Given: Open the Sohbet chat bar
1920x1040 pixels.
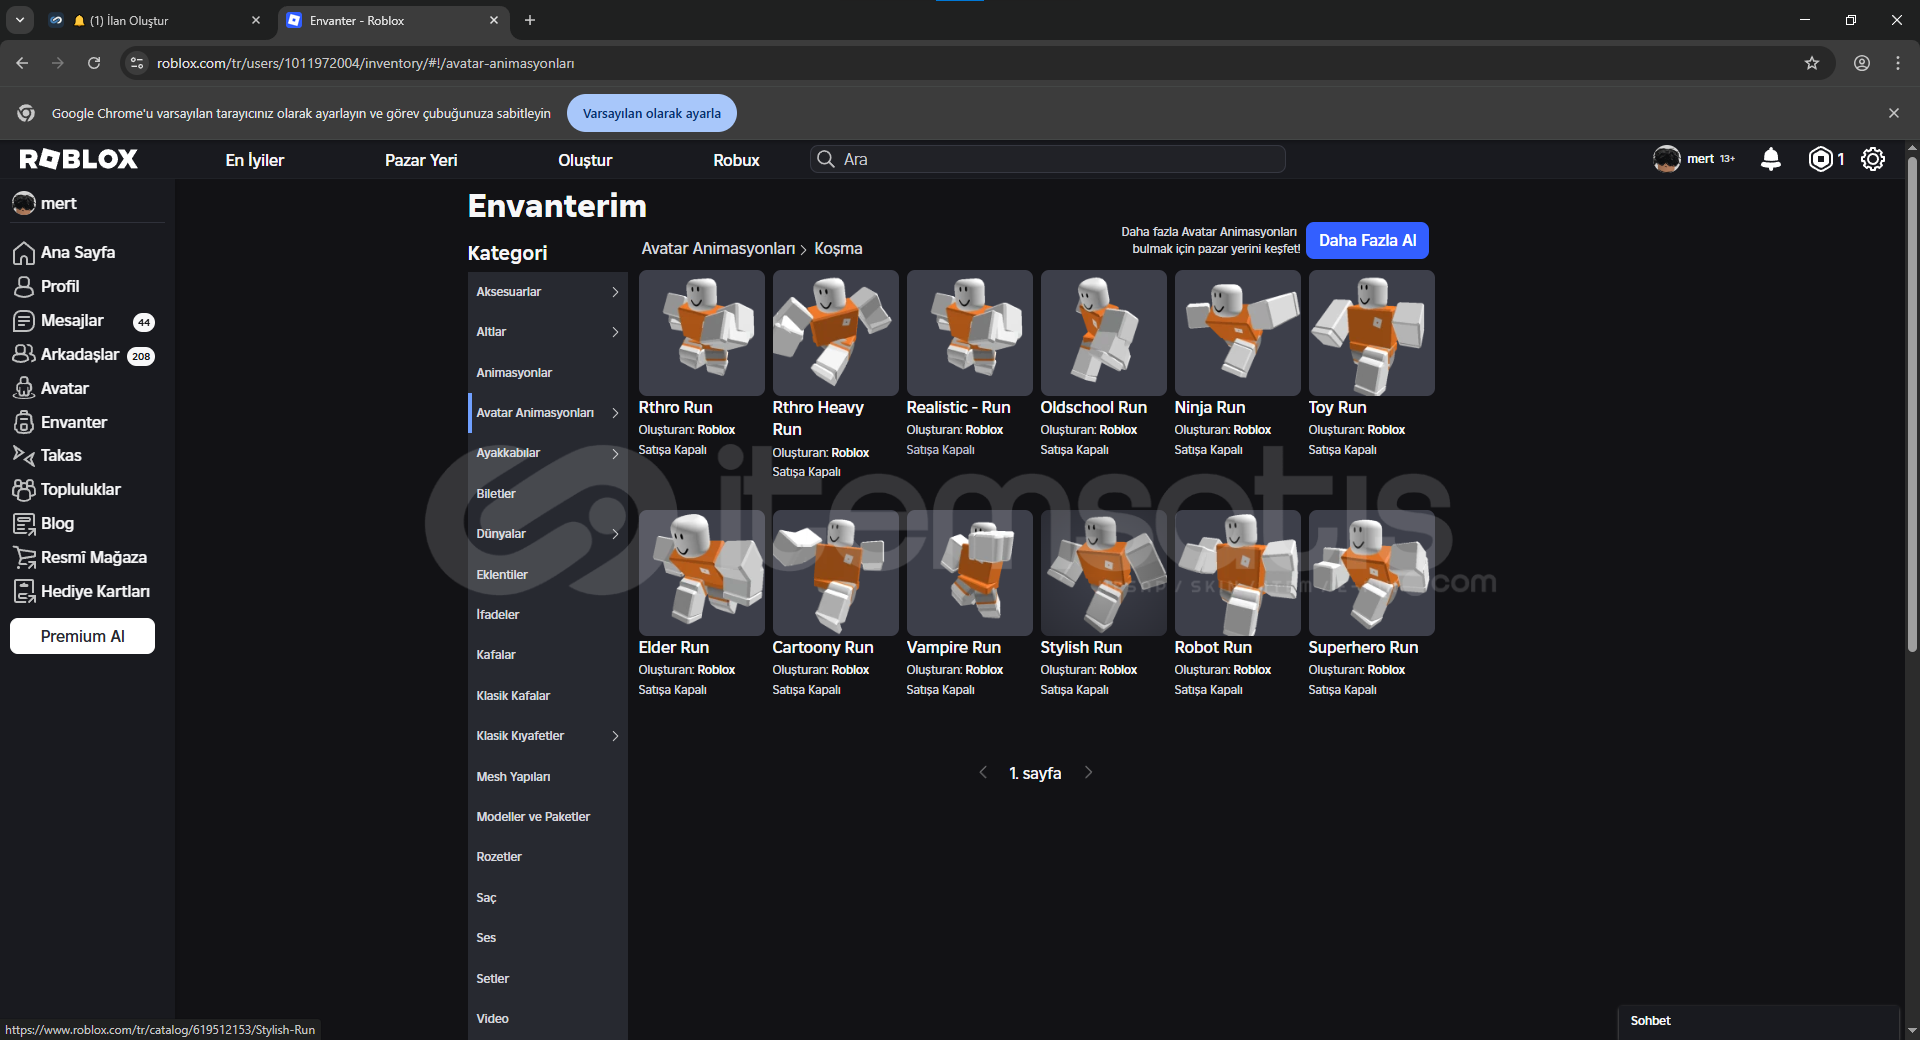Looking at the screenshot, I should pyautogui.click(x=1758, y=1021).
